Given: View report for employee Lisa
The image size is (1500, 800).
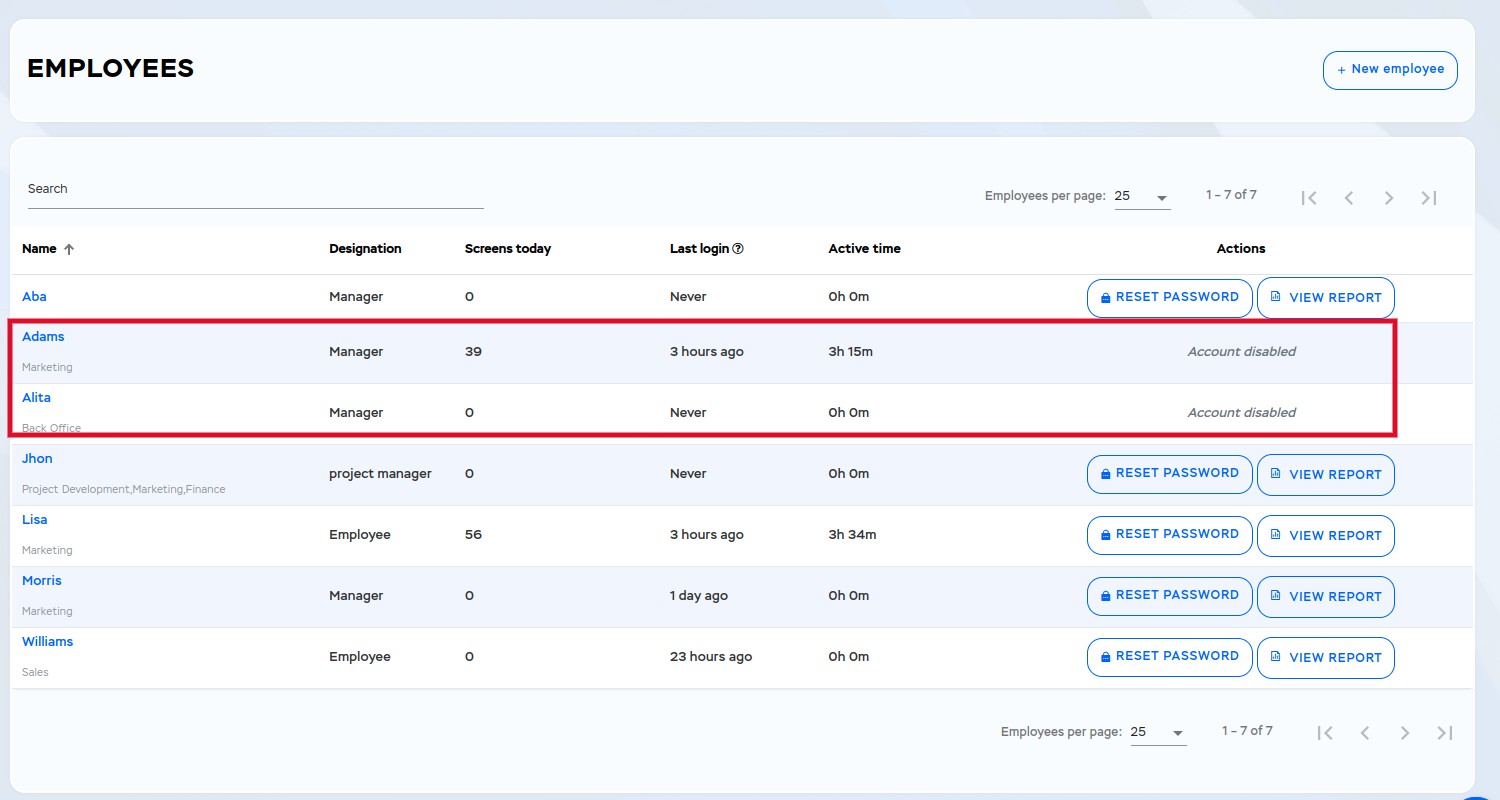Looking at the screenshot, I should tap(1325, 536).
